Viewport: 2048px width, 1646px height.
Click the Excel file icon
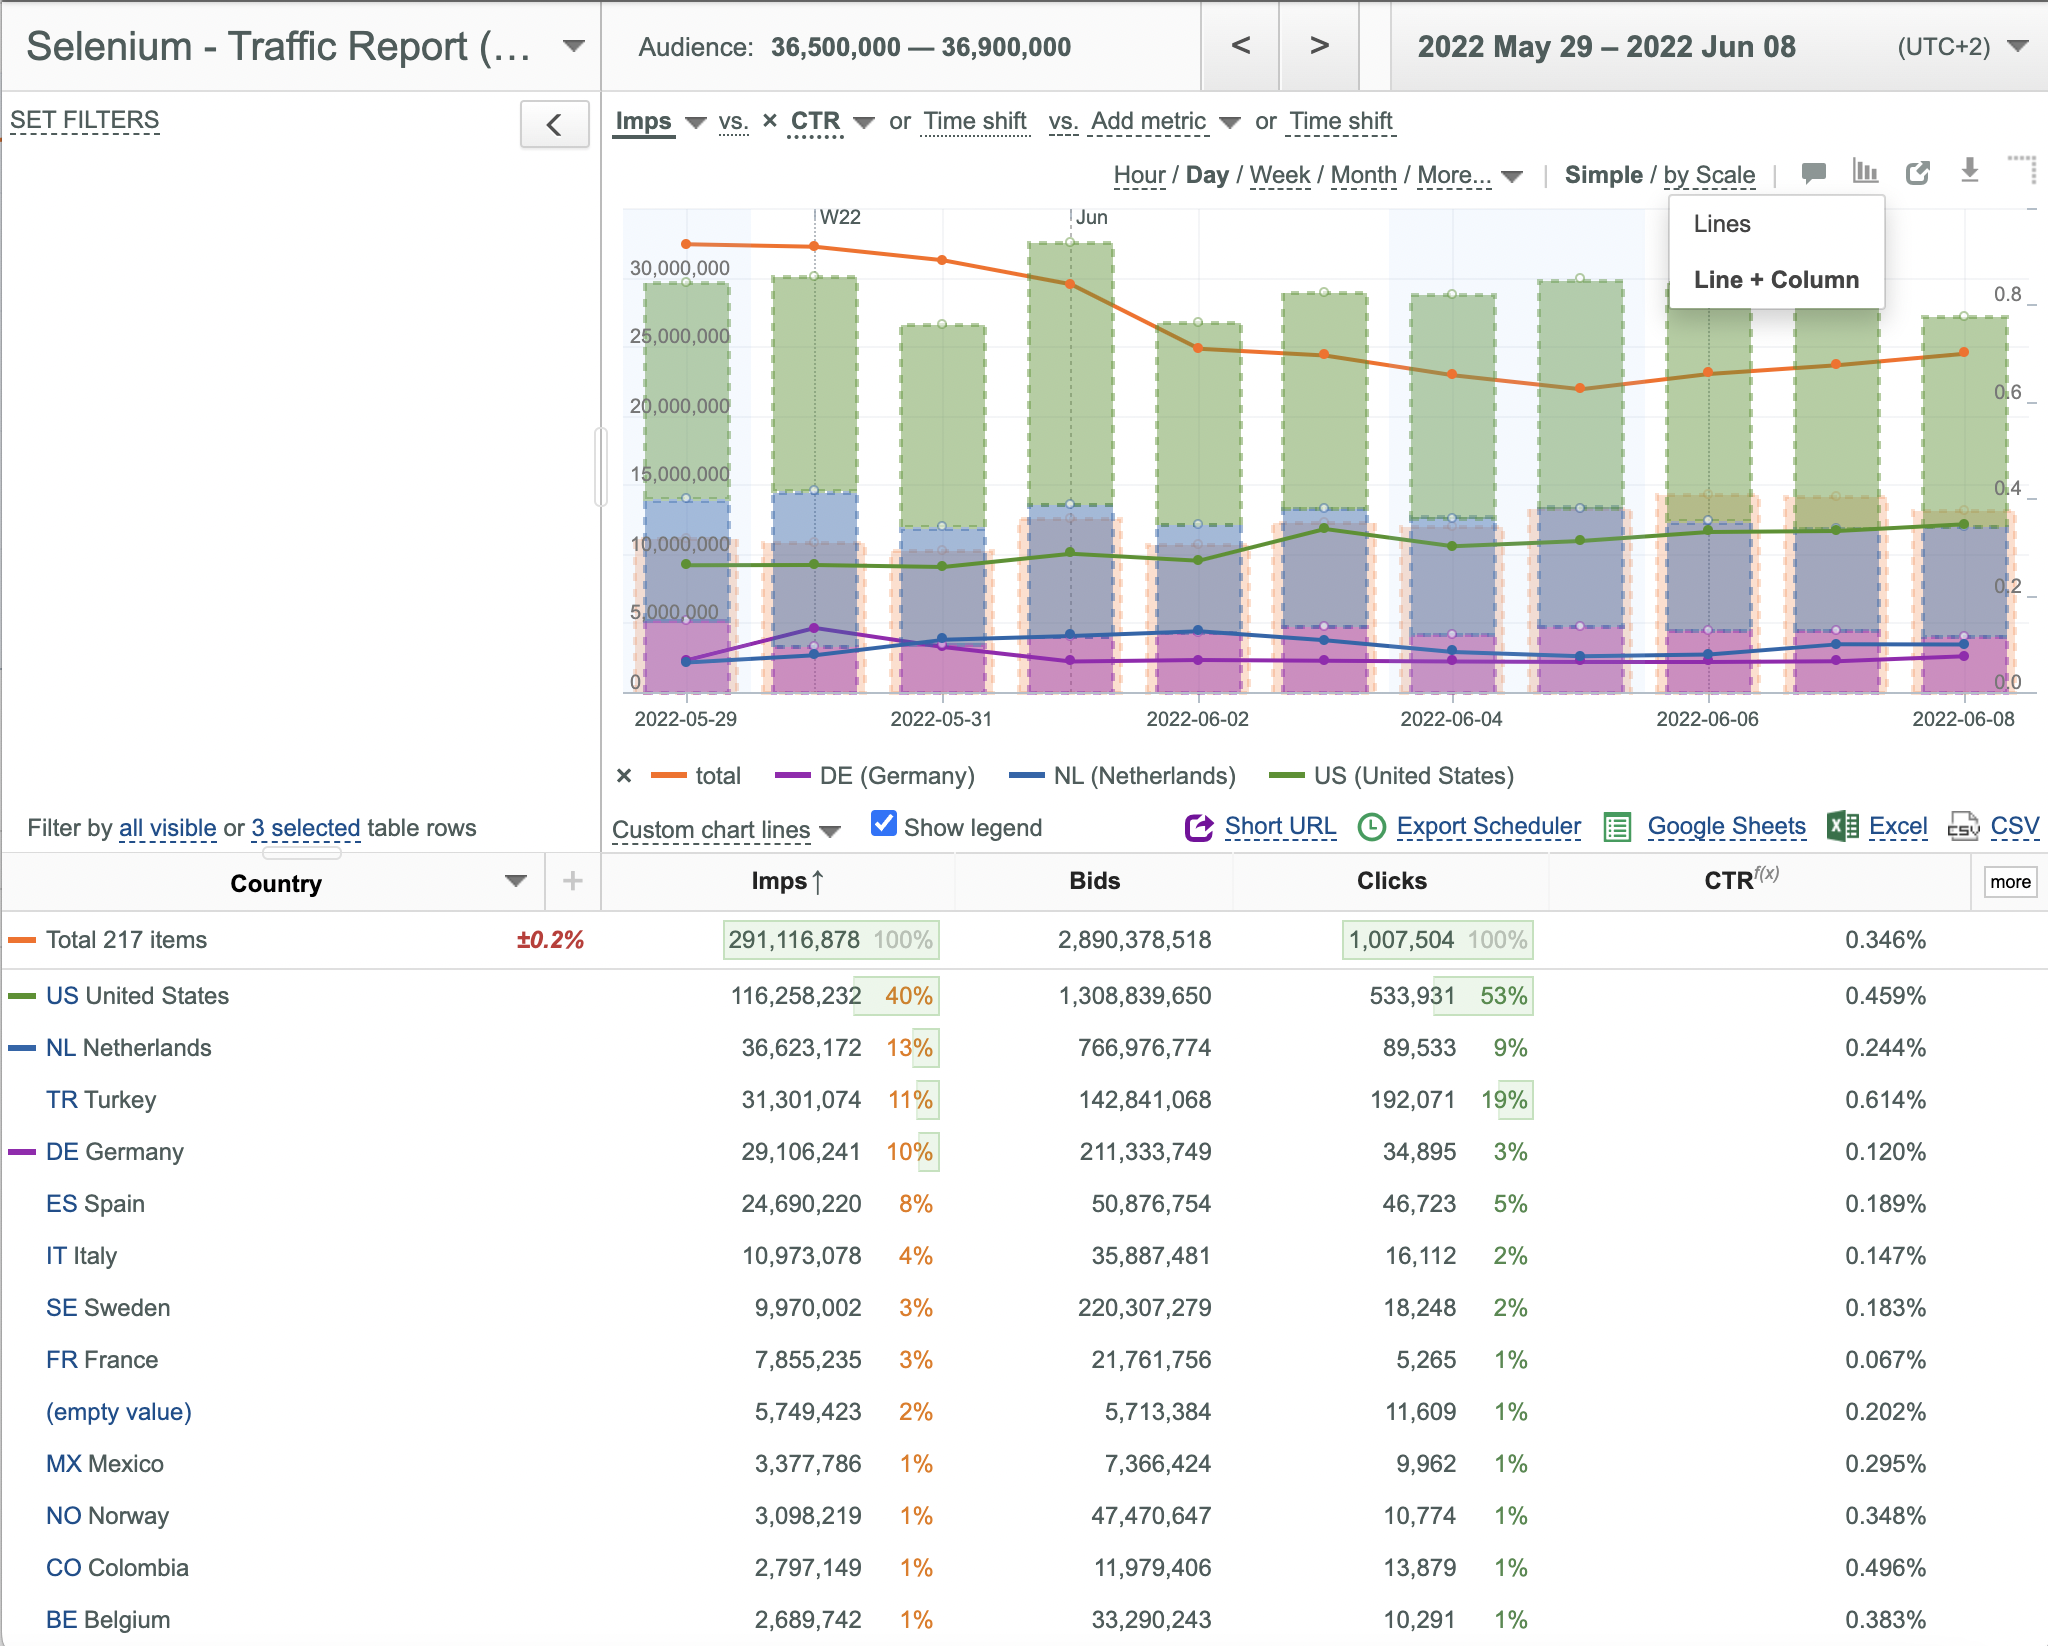click(1842, 827)
